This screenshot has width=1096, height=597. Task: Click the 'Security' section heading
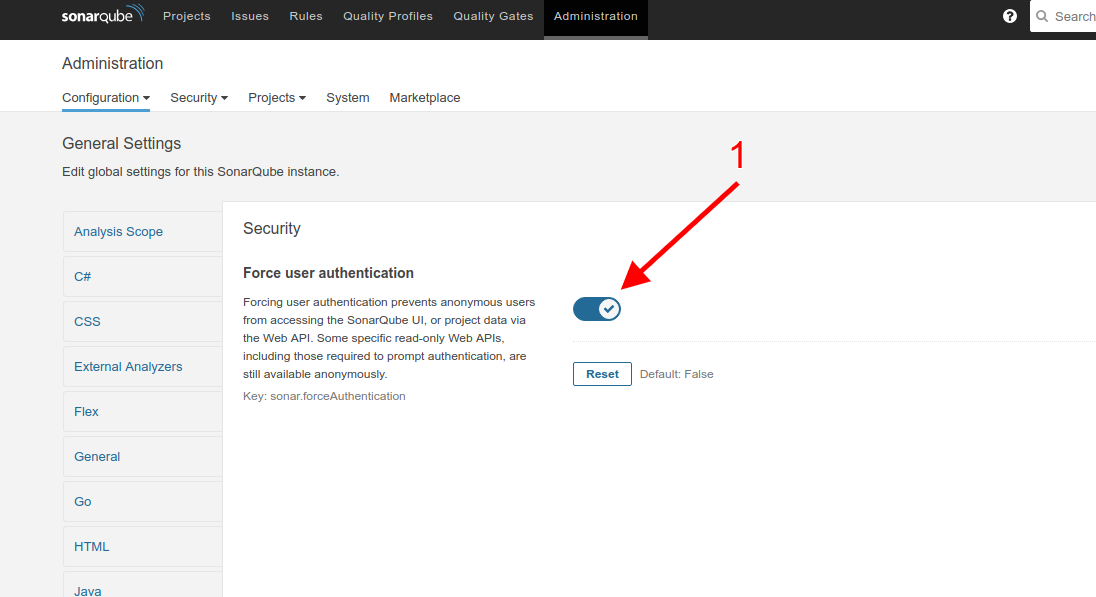coord(272,229)
